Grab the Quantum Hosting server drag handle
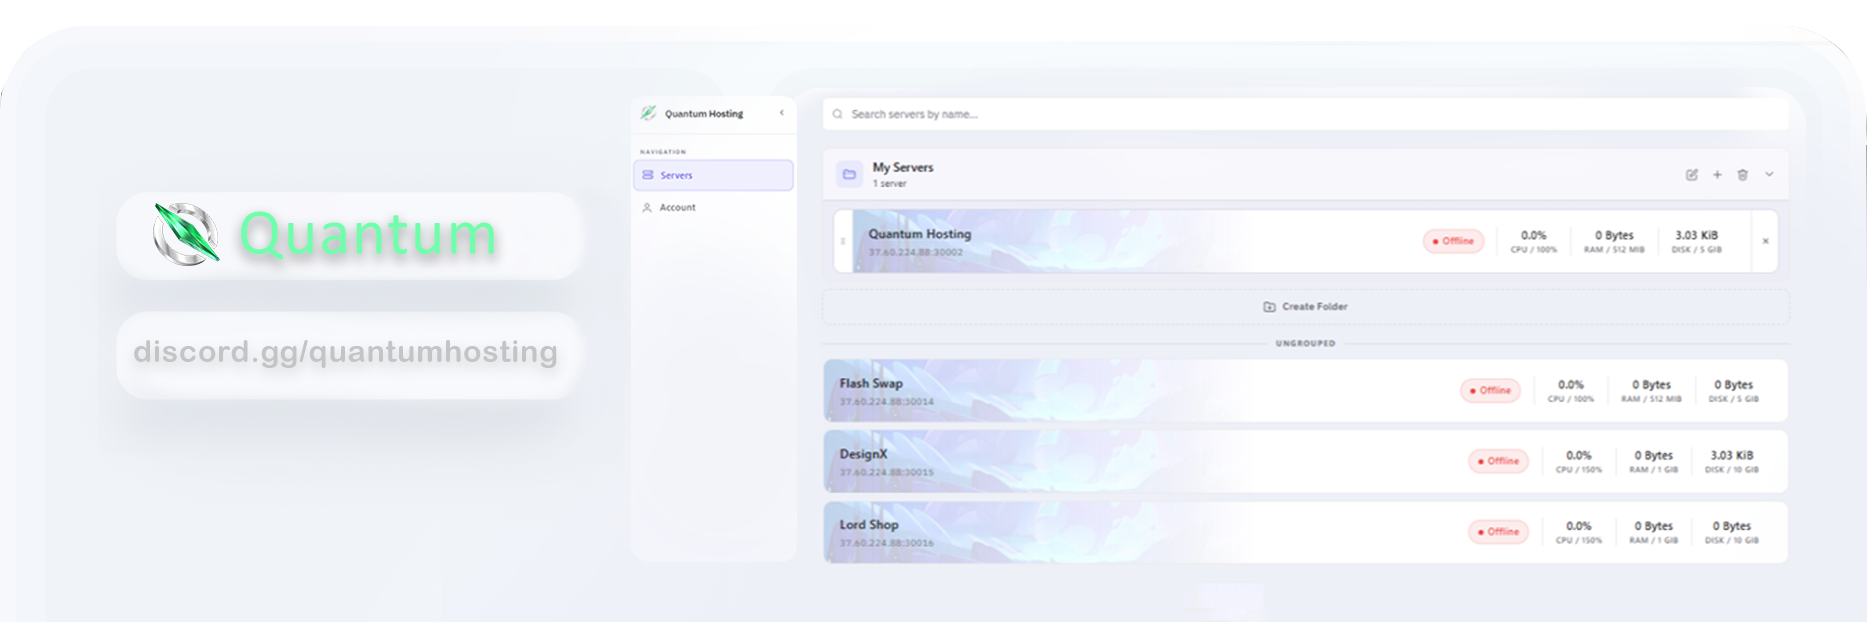1867x622 pixels. (x=843, y=241)
